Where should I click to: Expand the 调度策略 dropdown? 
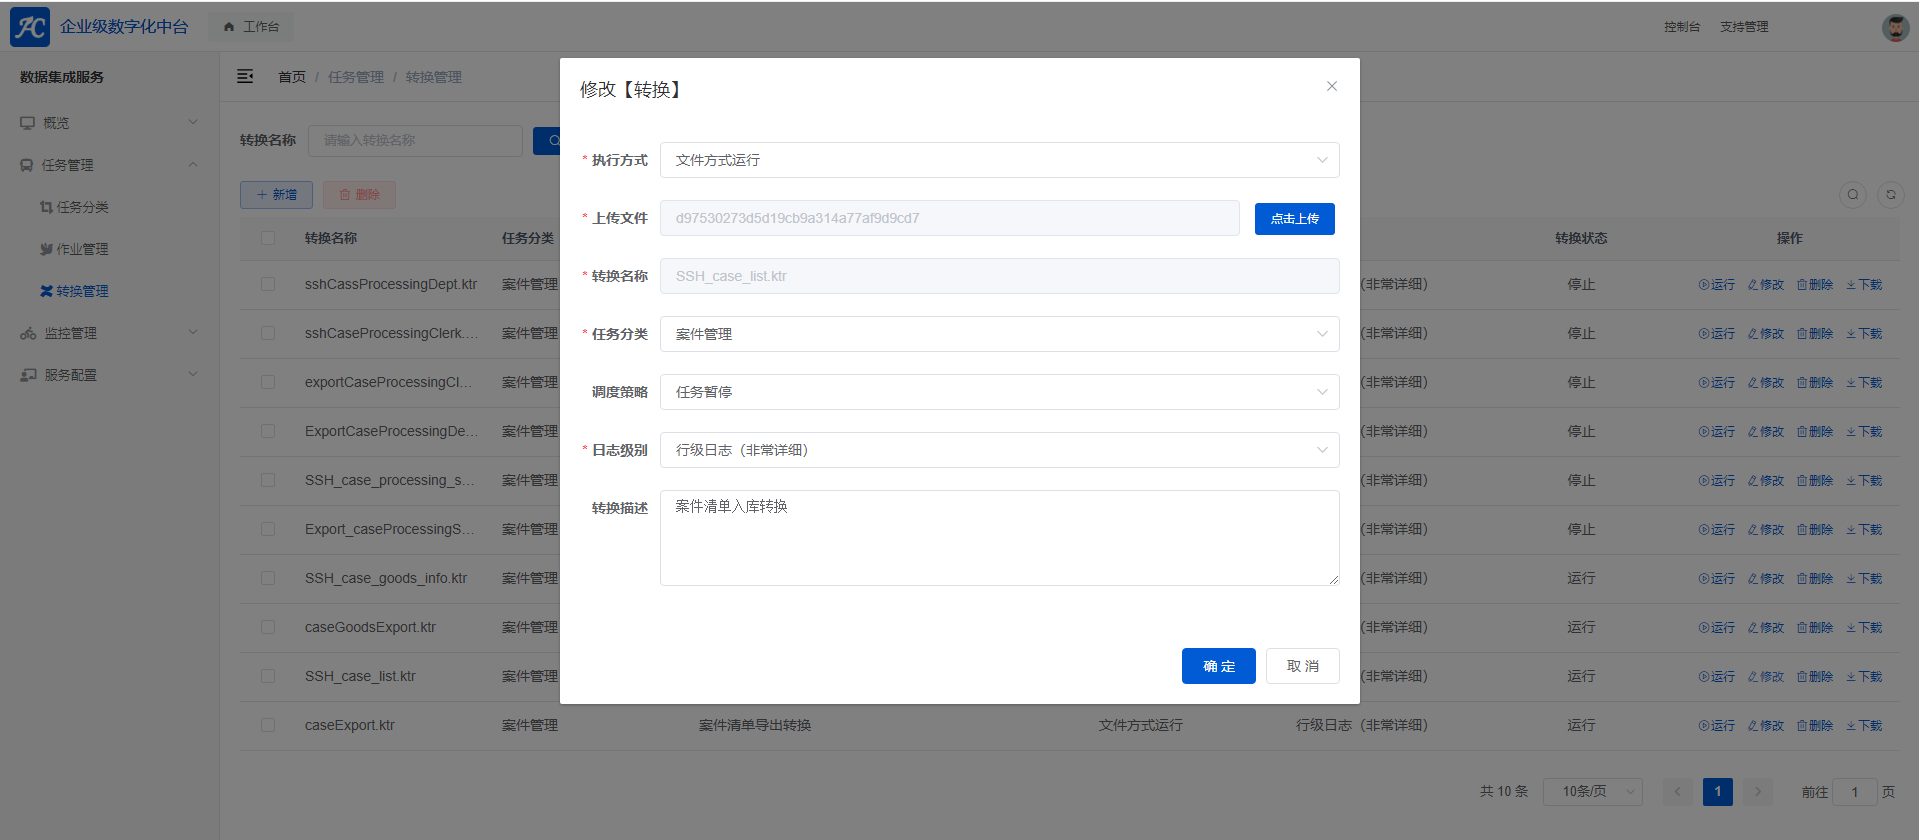[x=999, y=392]
